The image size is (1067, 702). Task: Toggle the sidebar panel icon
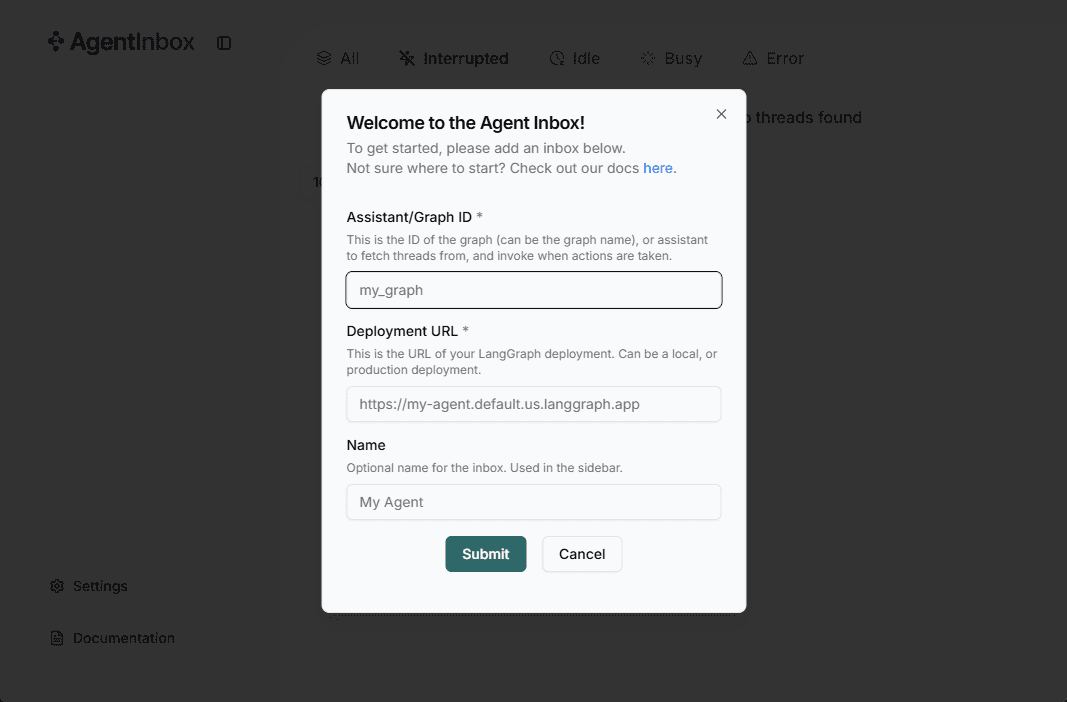(x=224, y=43)
